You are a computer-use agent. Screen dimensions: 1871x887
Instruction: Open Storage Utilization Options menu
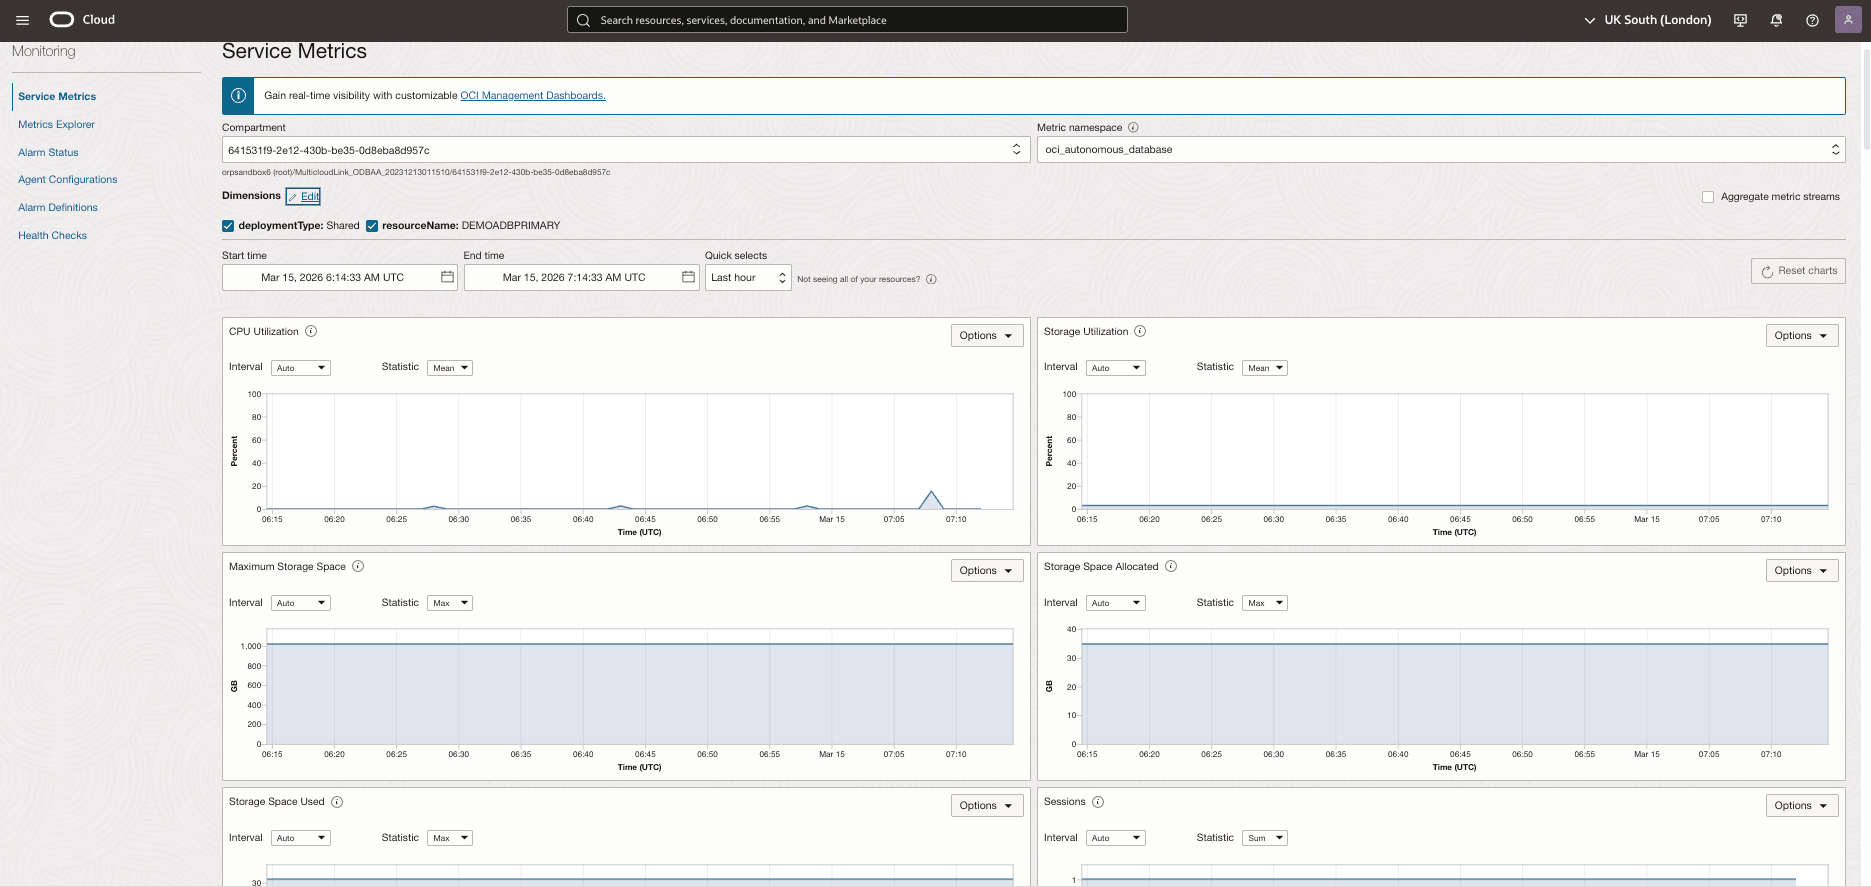click(x=1801, y=336)
